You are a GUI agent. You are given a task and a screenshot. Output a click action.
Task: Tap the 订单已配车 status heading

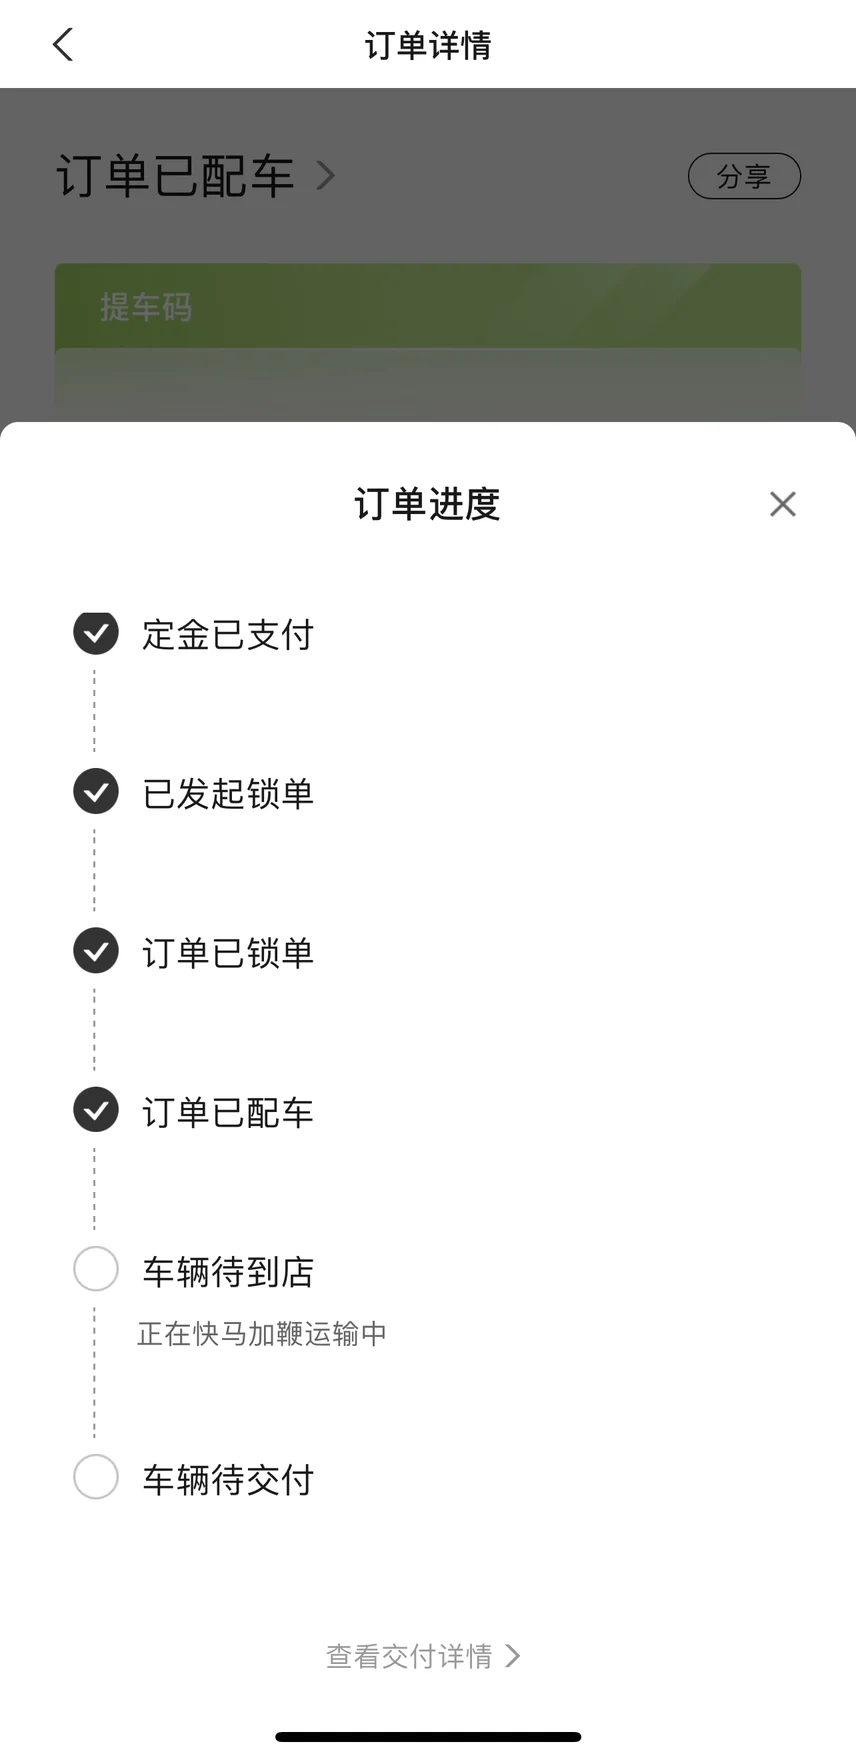pyautogui.click(x=175, y=176)
